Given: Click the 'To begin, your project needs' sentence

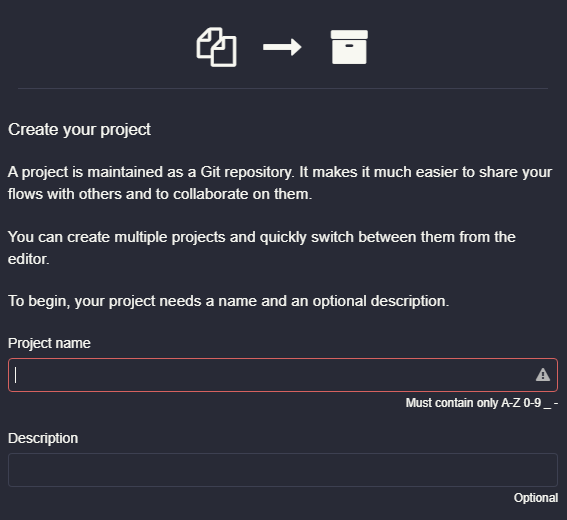Looking at the screenshot, I should tap(229, 301).
